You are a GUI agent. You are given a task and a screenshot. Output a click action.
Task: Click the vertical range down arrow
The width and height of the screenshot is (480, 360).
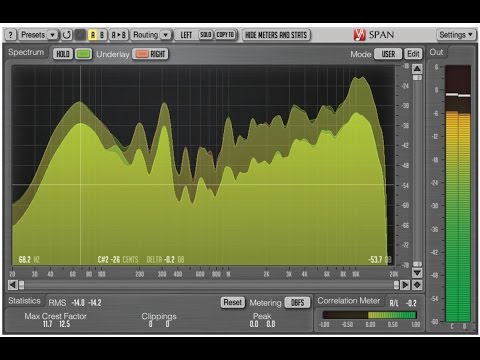tap(417, 273)
